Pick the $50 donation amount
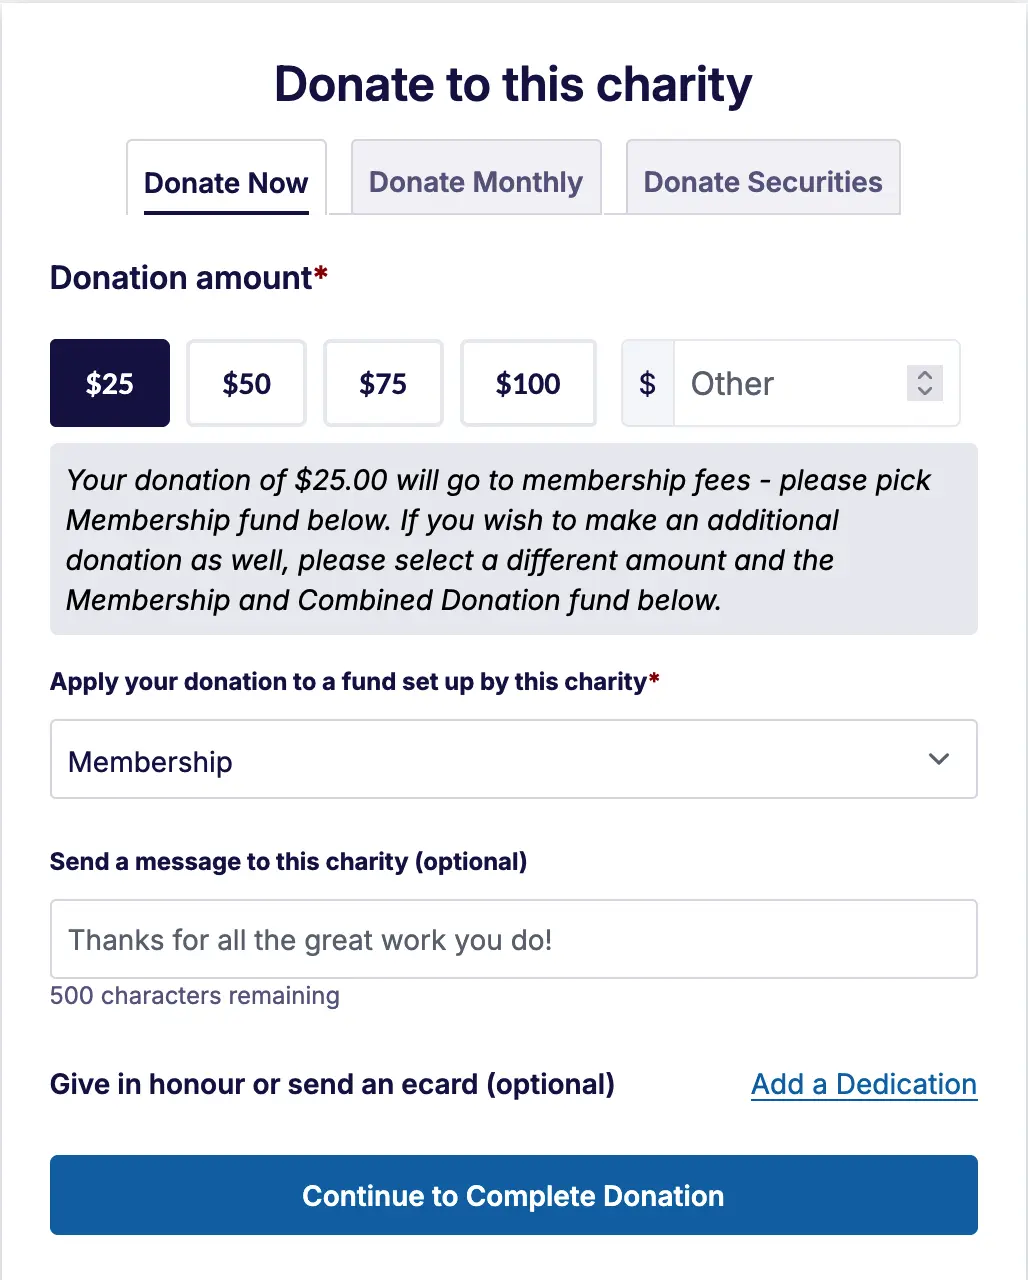This screenshot has width=1028, height=1280. click(x=246, y=383)
